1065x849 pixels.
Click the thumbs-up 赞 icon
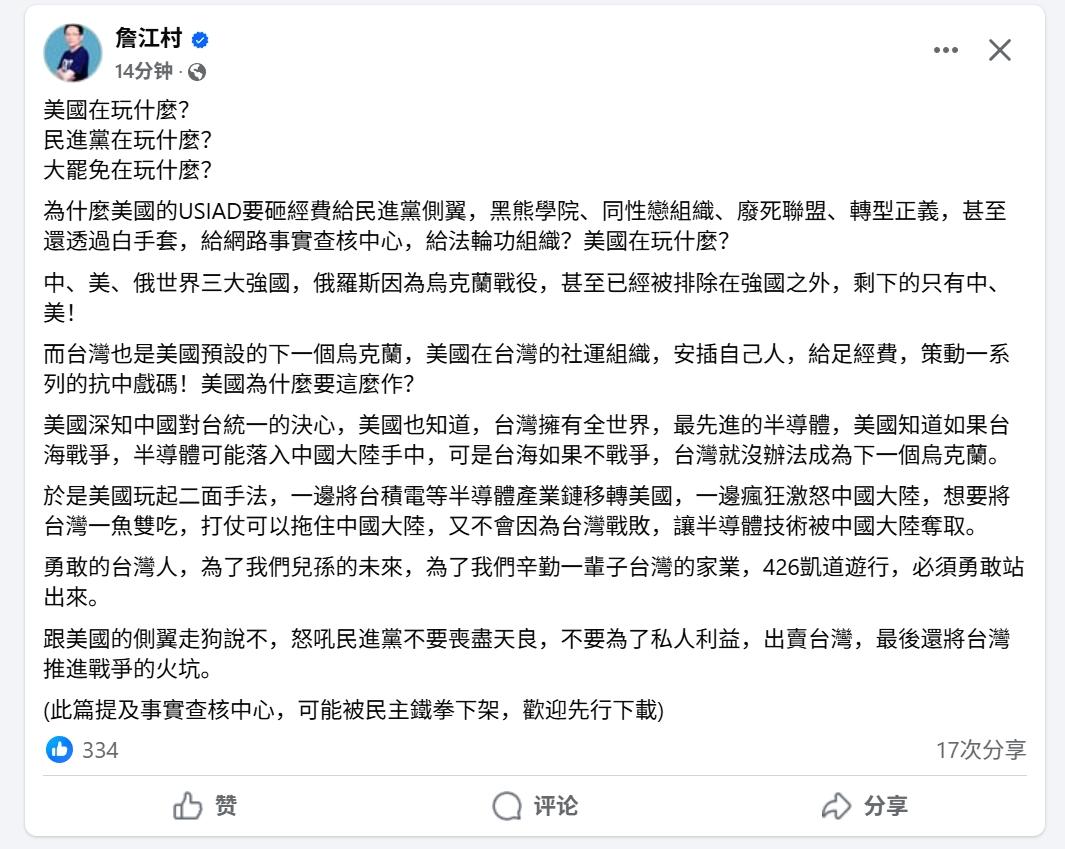[x=187, y=806]
